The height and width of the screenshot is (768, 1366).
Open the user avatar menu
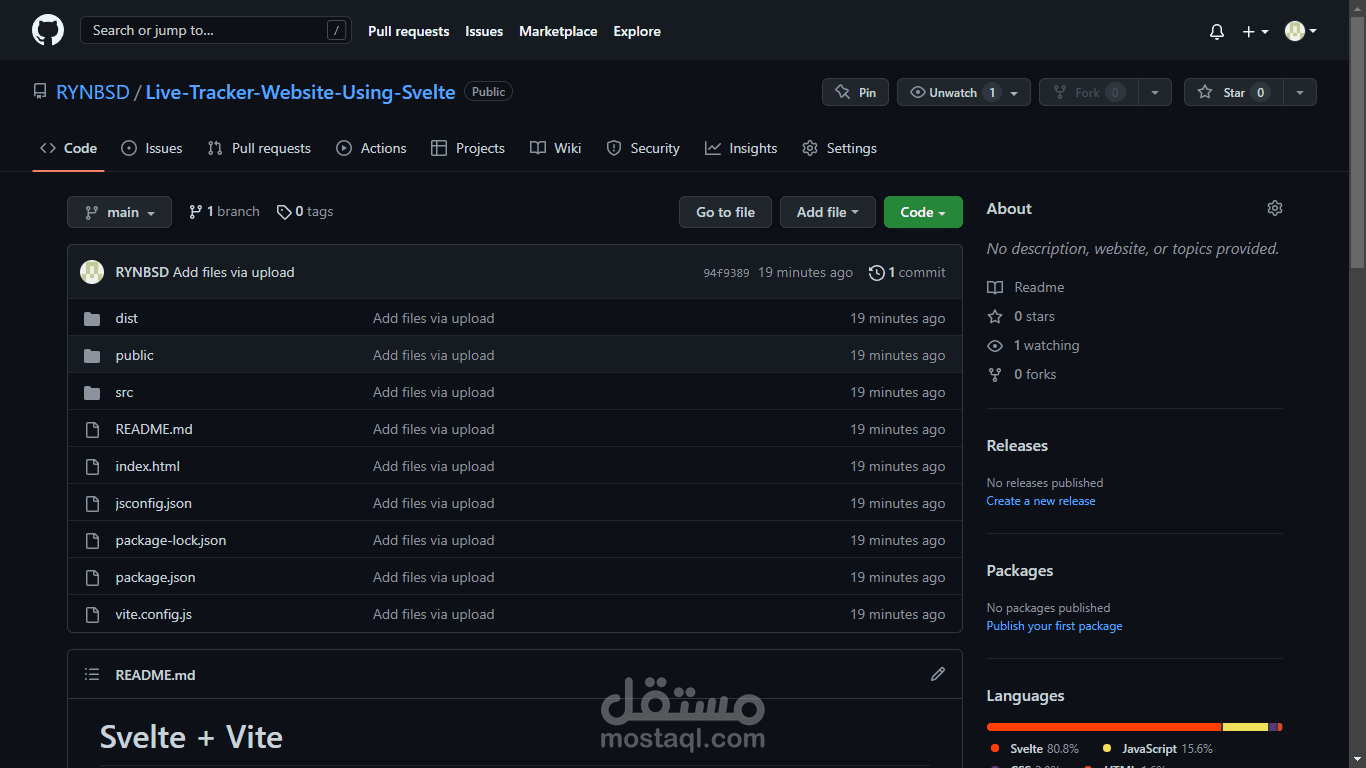tap(1300, 31)
